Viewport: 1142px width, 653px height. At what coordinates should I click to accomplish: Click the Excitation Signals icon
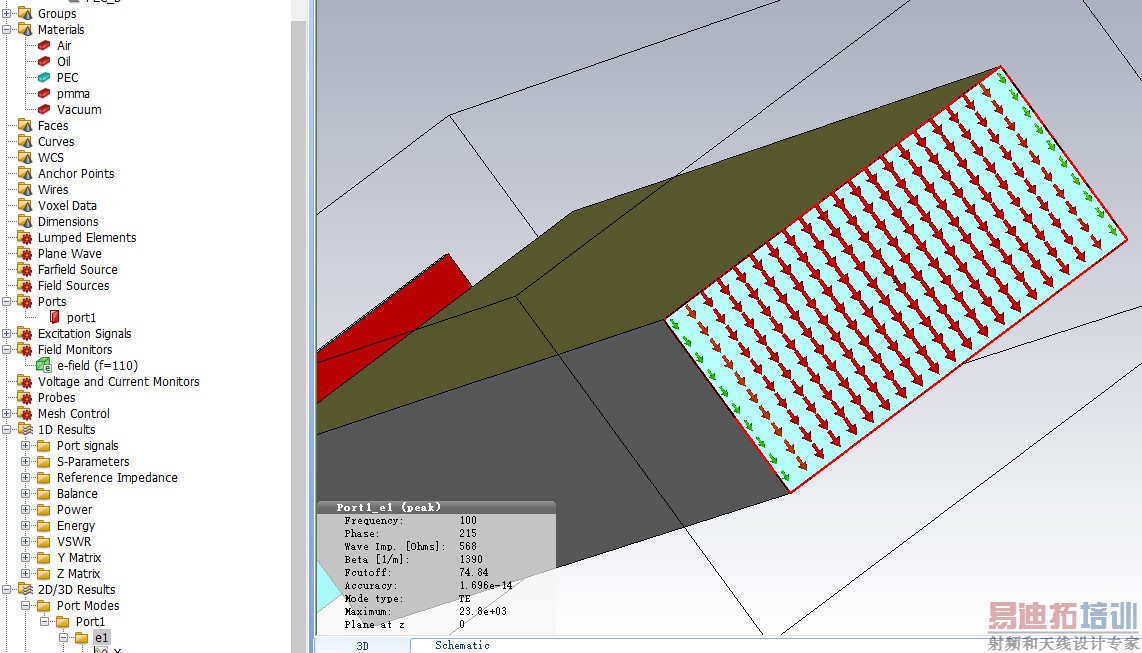pos(25,333)
